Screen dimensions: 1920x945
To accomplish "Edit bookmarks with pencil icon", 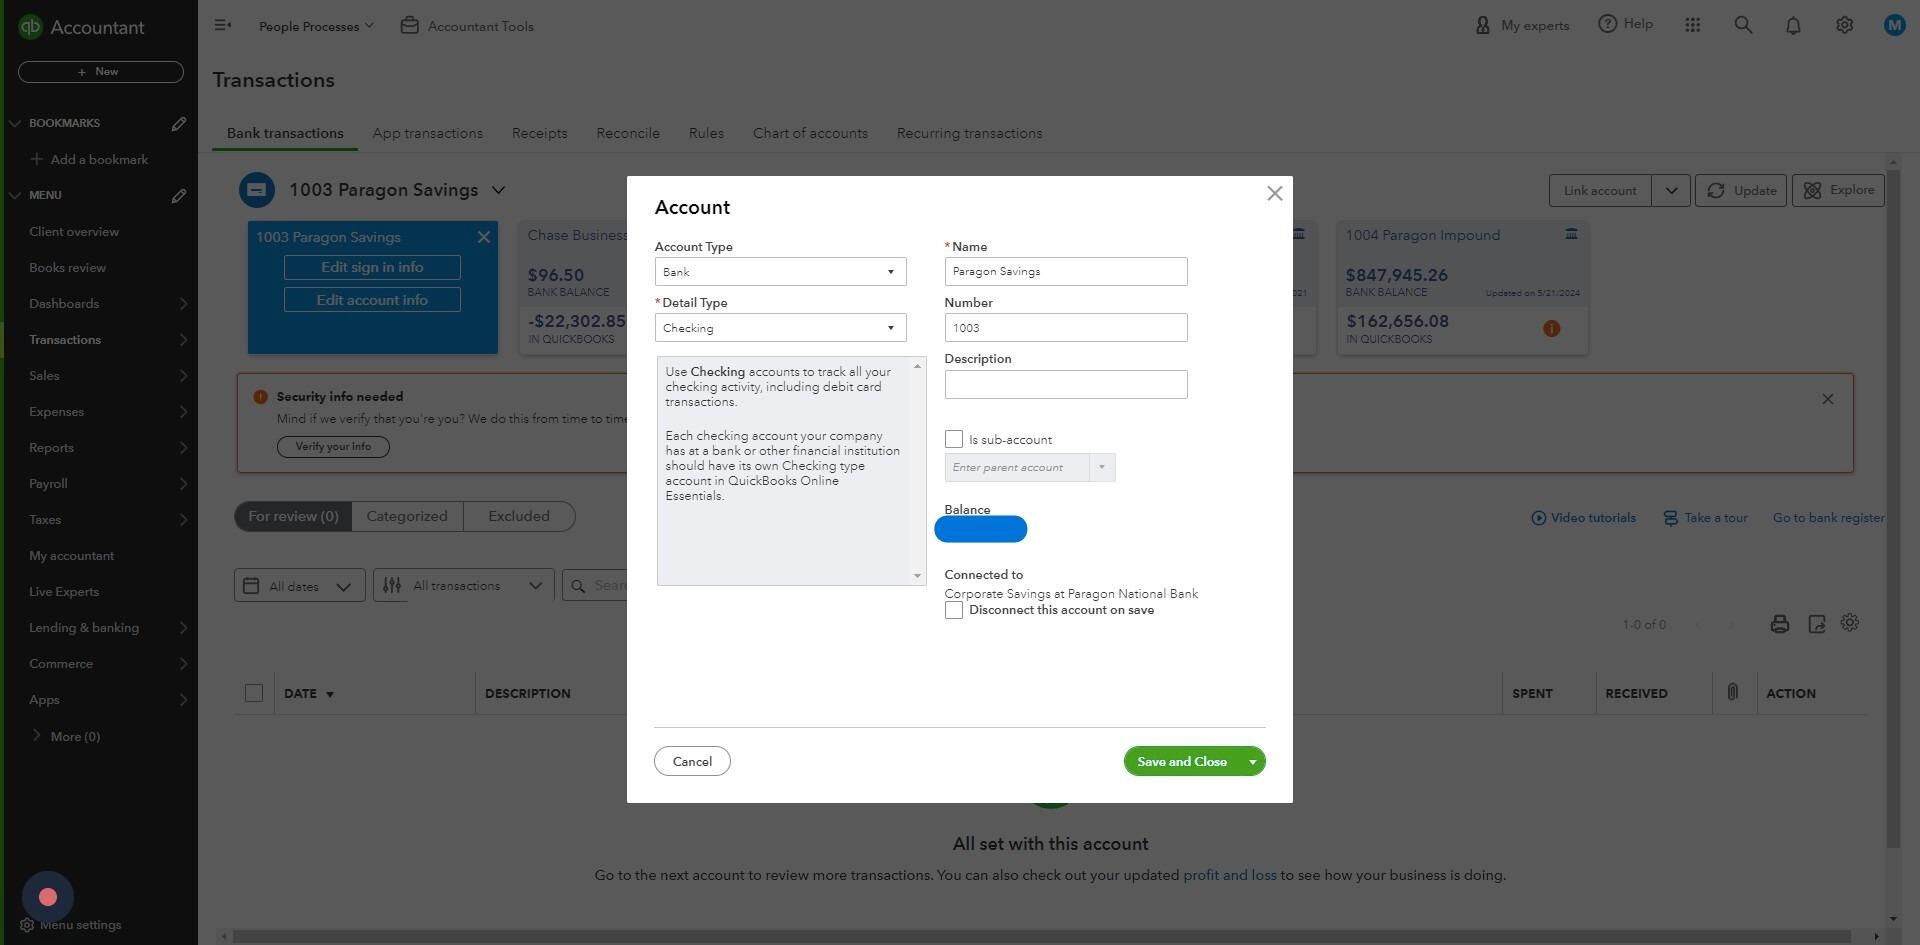I will tap(179, 124).
